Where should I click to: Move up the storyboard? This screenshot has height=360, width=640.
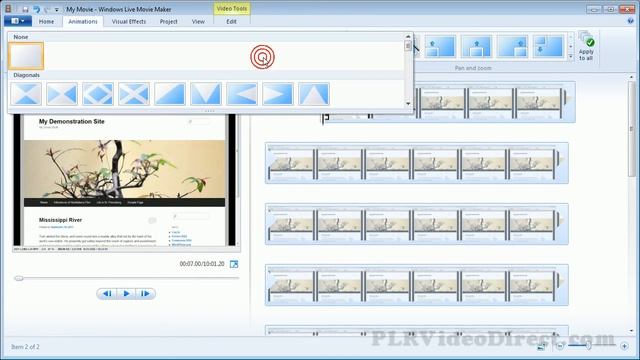[631, 77]
